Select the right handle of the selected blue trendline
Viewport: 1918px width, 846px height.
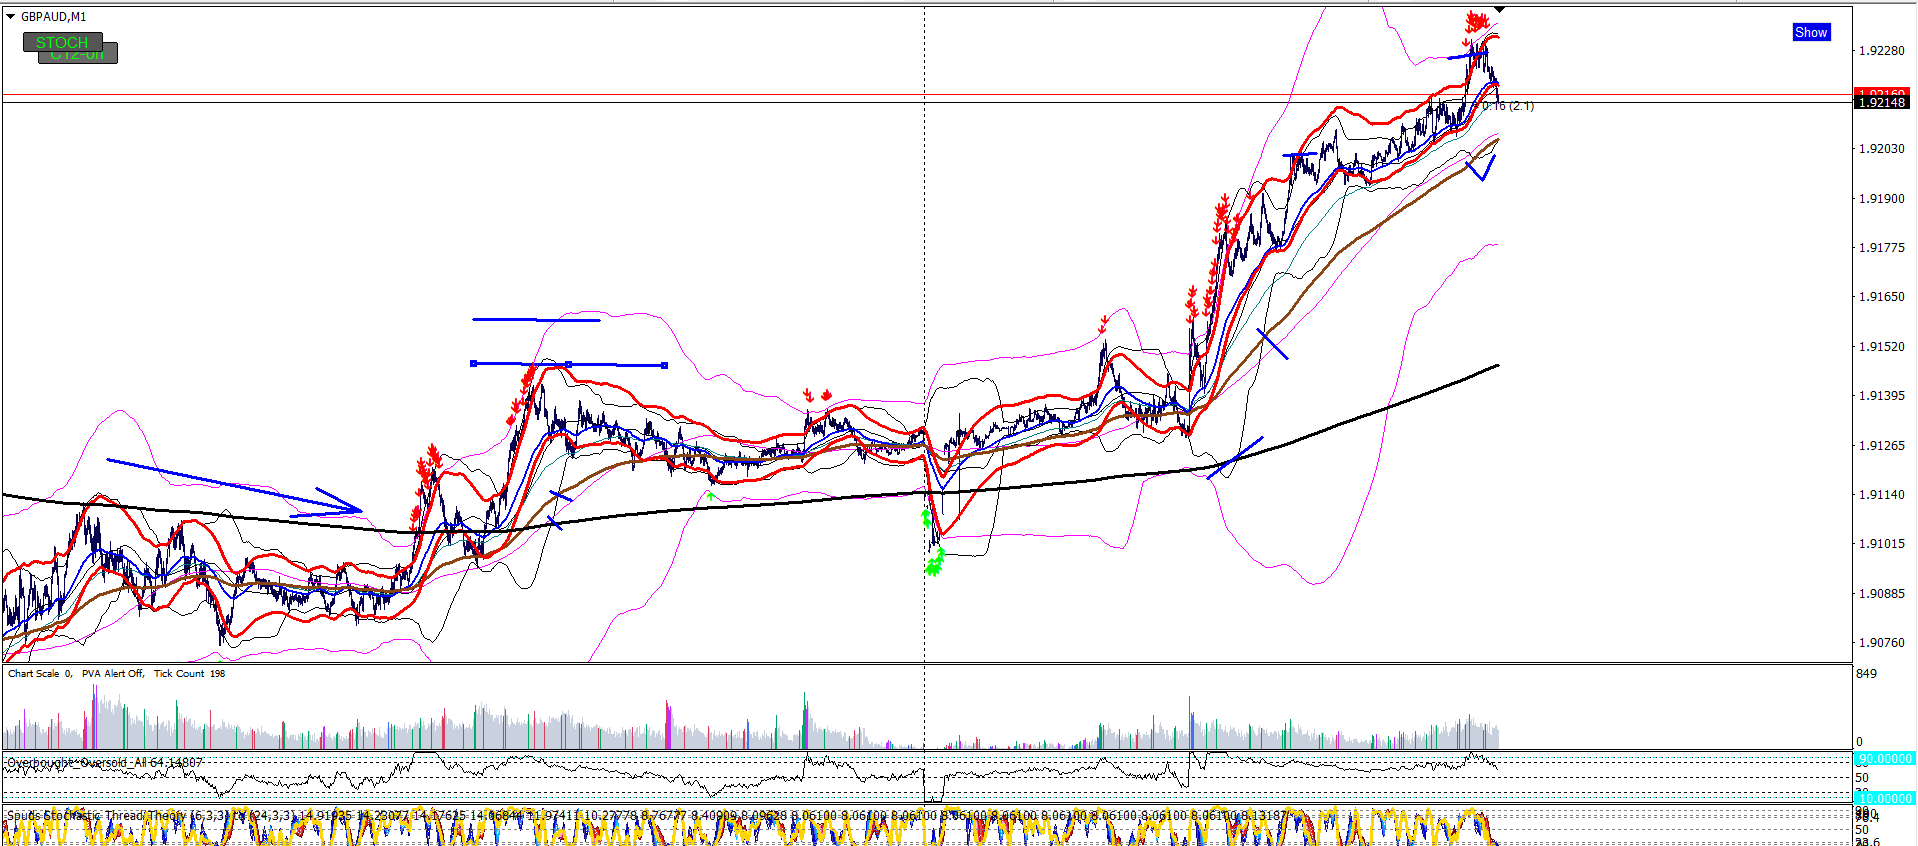tap(665, 365)
